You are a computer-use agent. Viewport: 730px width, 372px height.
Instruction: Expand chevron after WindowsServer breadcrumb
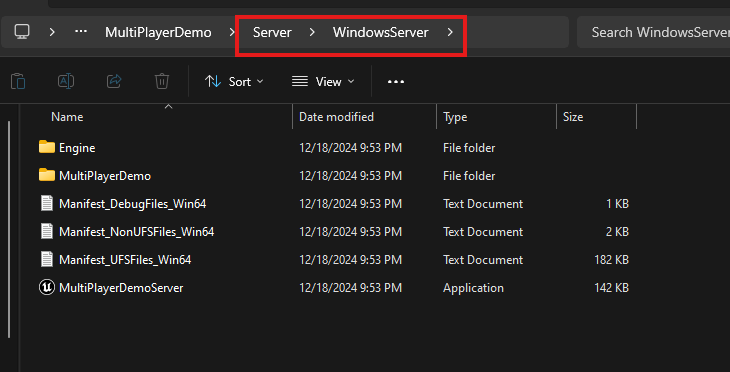click(x=450, y=32)
